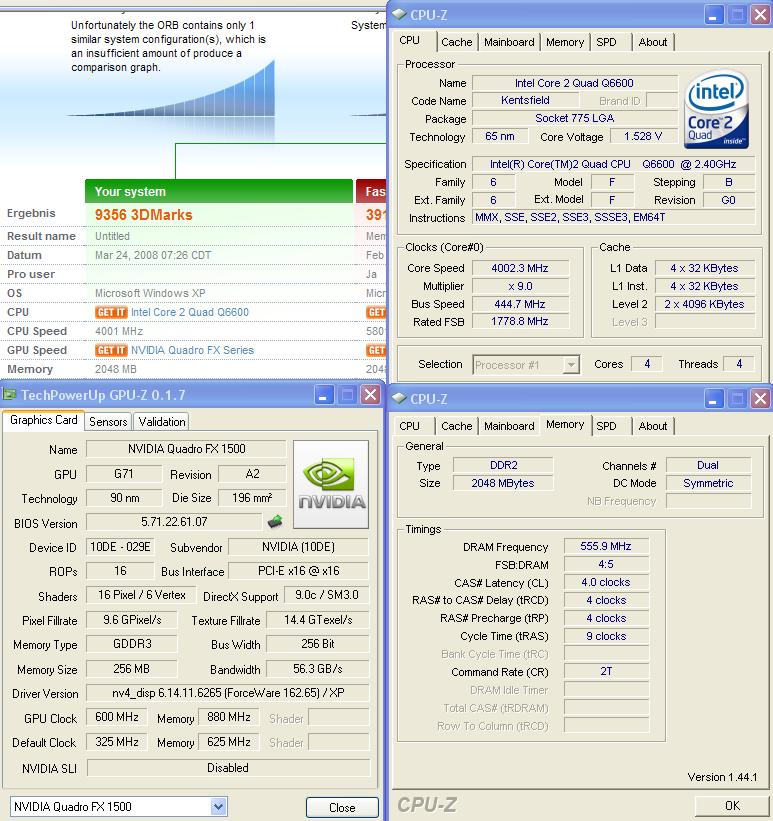The width and height of the screenshot is (773, 821).
Task: Click the Driver Version field in GPU-Z
Action: (x=228, y=693)
